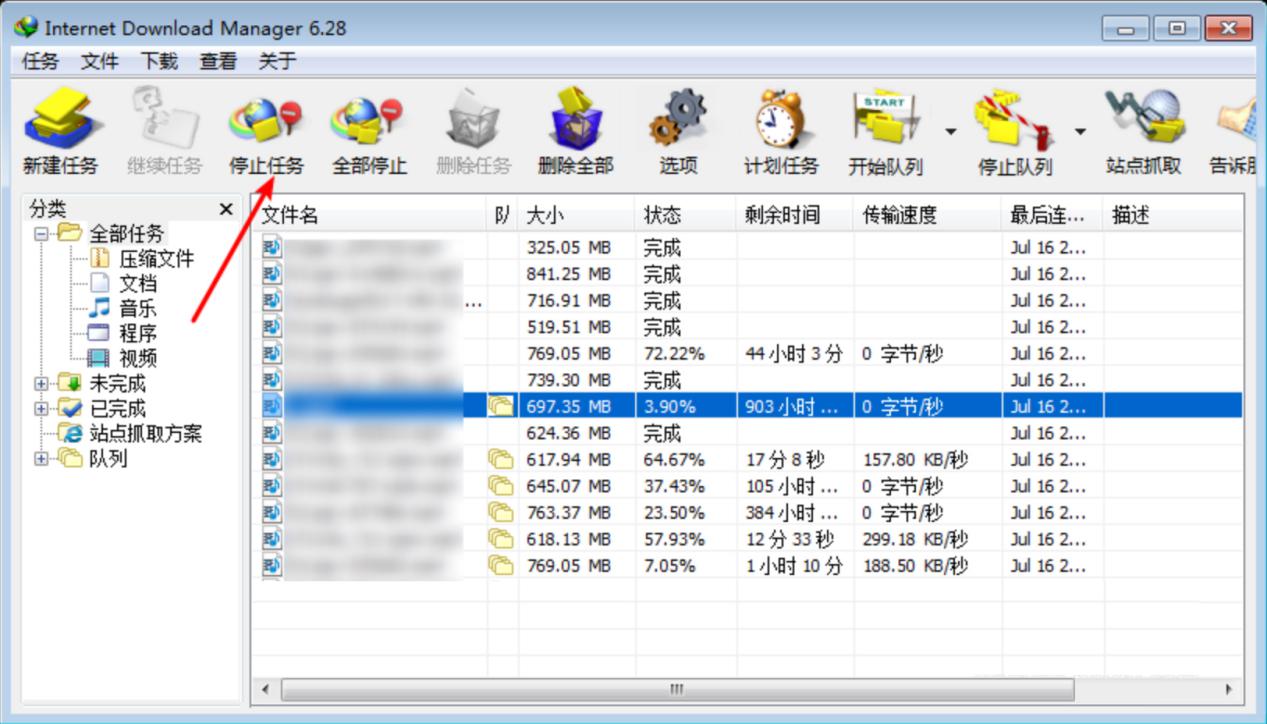This screenshot has width=1267, height=724.
Task: Select the 624.36 MB download row
Action: click(x=747, y=433)
